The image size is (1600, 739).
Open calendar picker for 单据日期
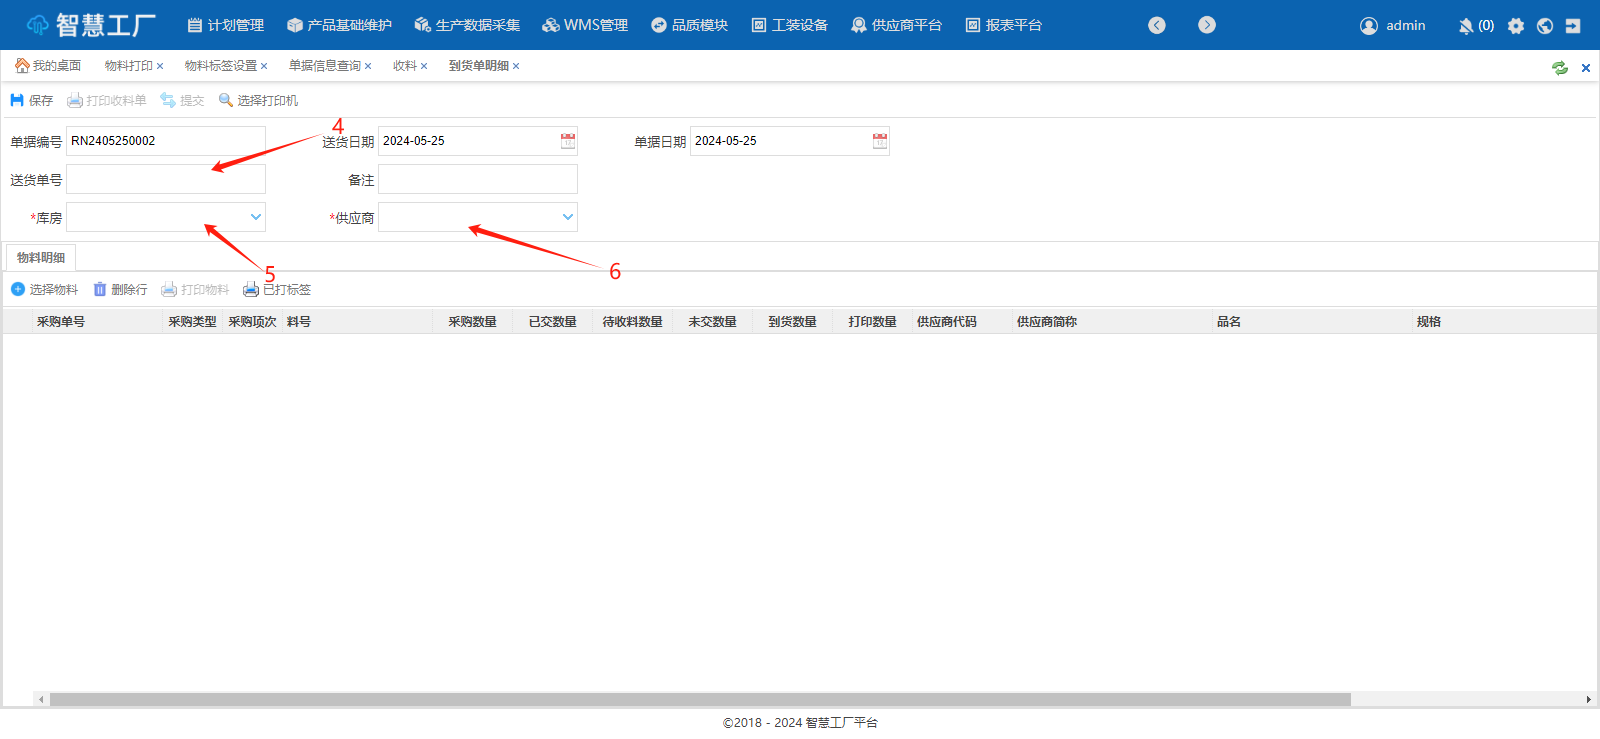880,141
